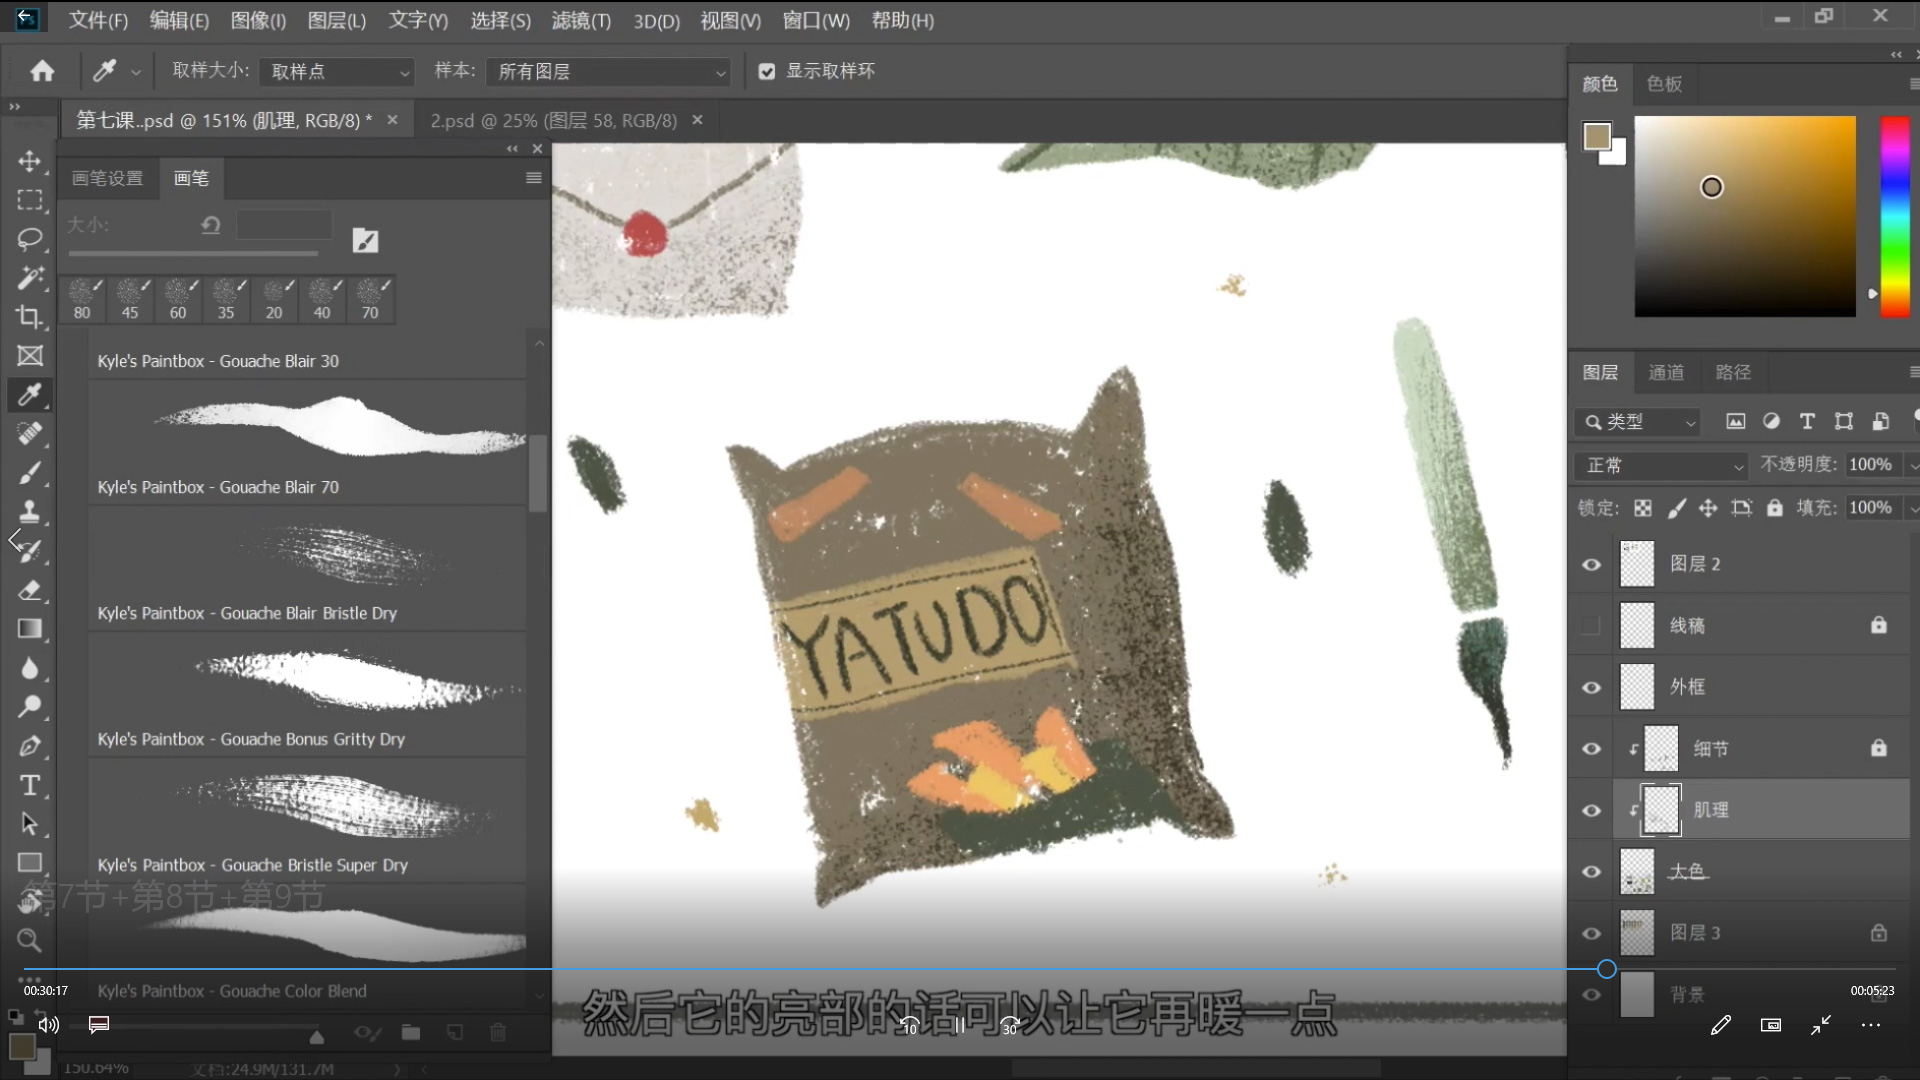The width and height of the screenshot is (1920, 1080).
Task: Show the 线稿 layer visibility
Action: pos(1591,626)
